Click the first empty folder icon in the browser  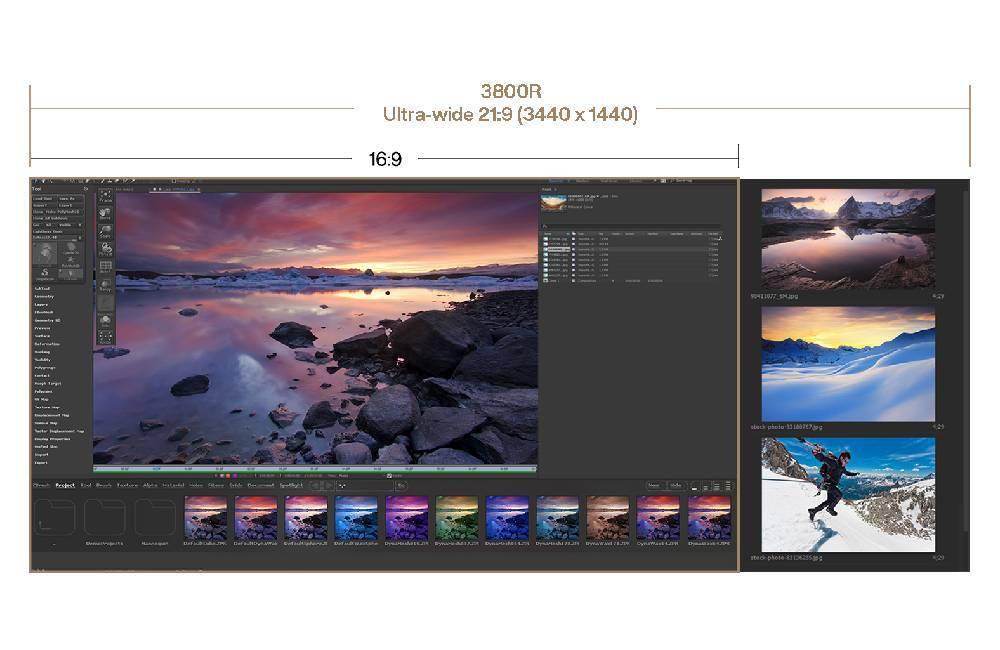pyautogui.click(x=54, y=517)
